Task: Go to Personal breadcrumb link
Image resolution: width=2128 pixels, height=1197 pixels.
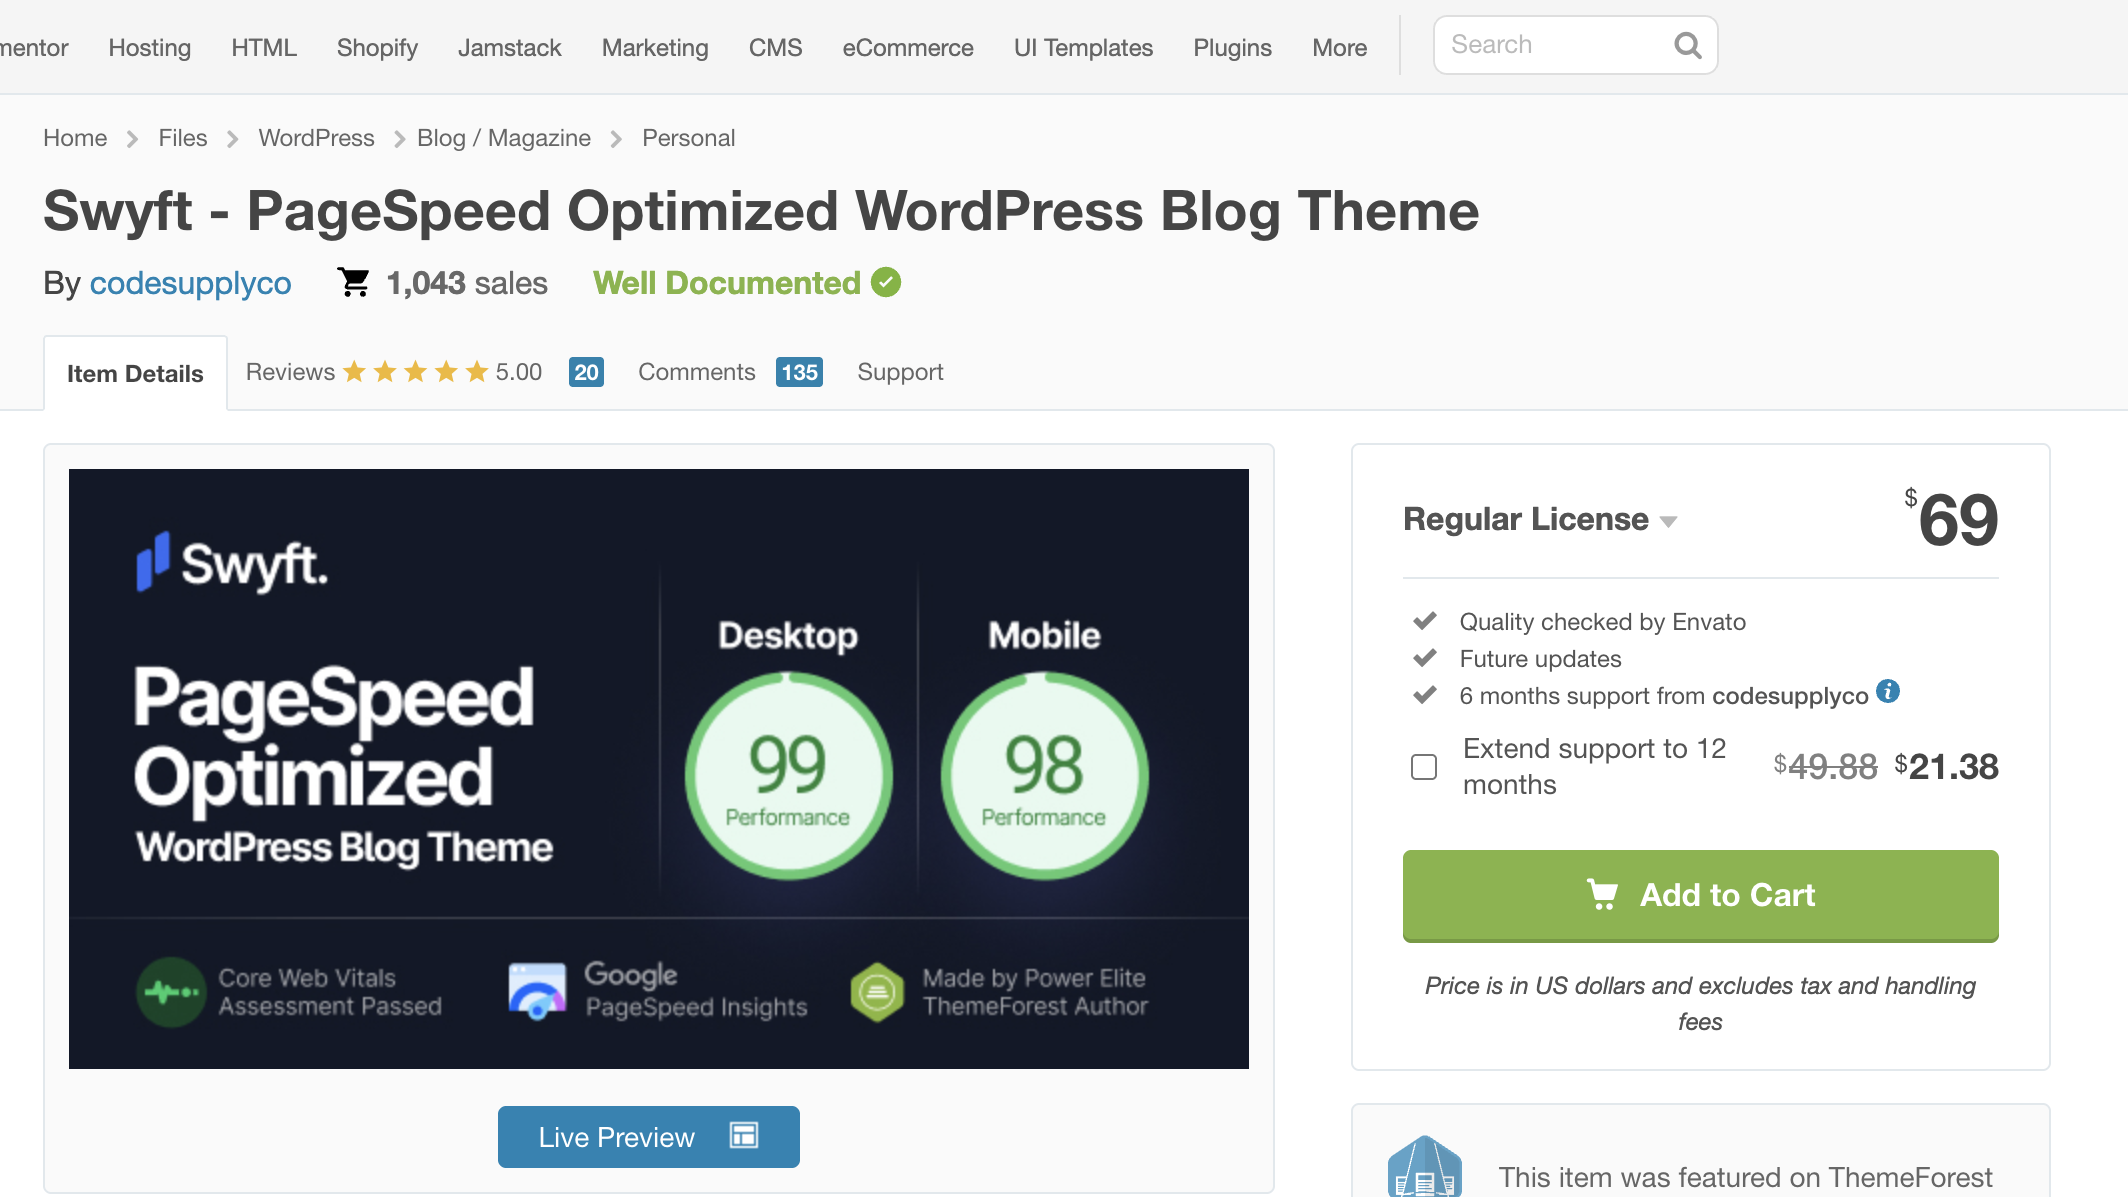Action: coord(688,138)
